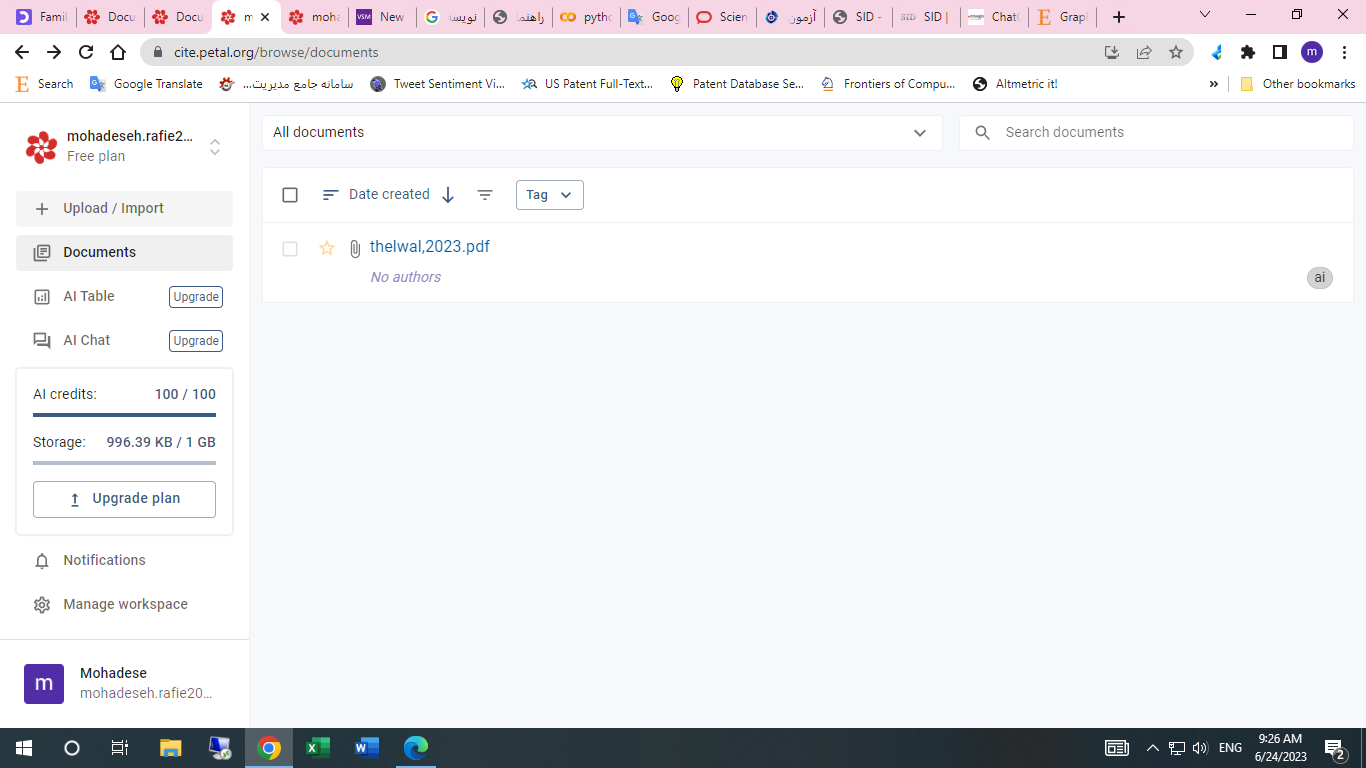
Task: Open the extensions puzzle icon
Action: [1248, 52]
